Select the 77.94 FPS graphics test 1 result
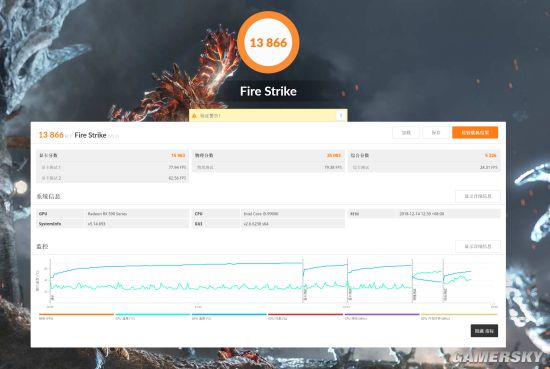This screenshot has height=369, width=550. [x=177, y=167]
